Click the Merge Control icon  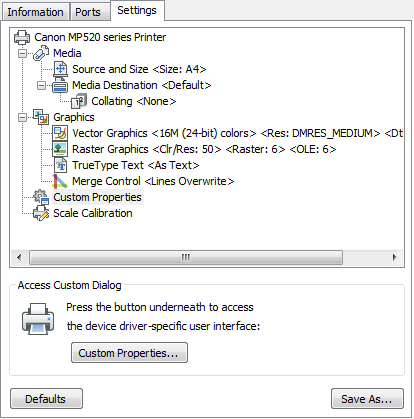click(60, 181)
